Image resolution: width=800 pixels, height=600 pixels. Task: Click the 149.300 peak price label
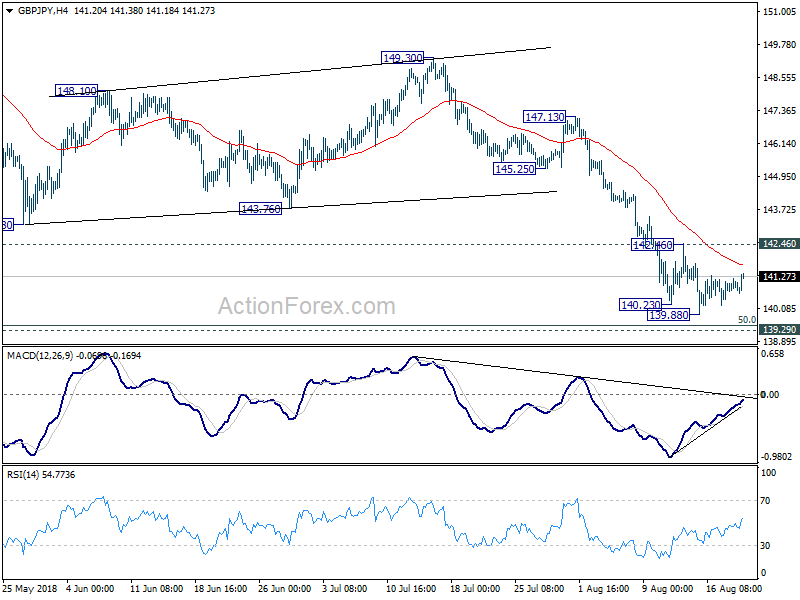click(x=403, y=58)
